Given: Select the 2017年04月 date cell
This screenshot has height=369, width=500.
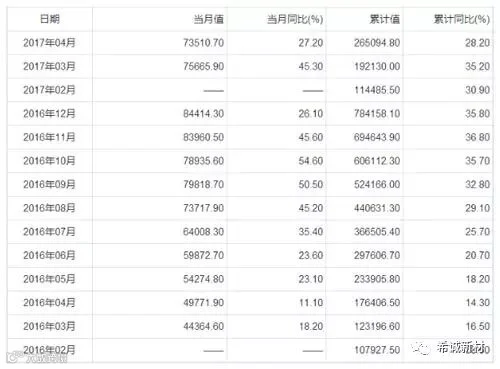Looking at the screenshot, I should [x=49, y=43].
